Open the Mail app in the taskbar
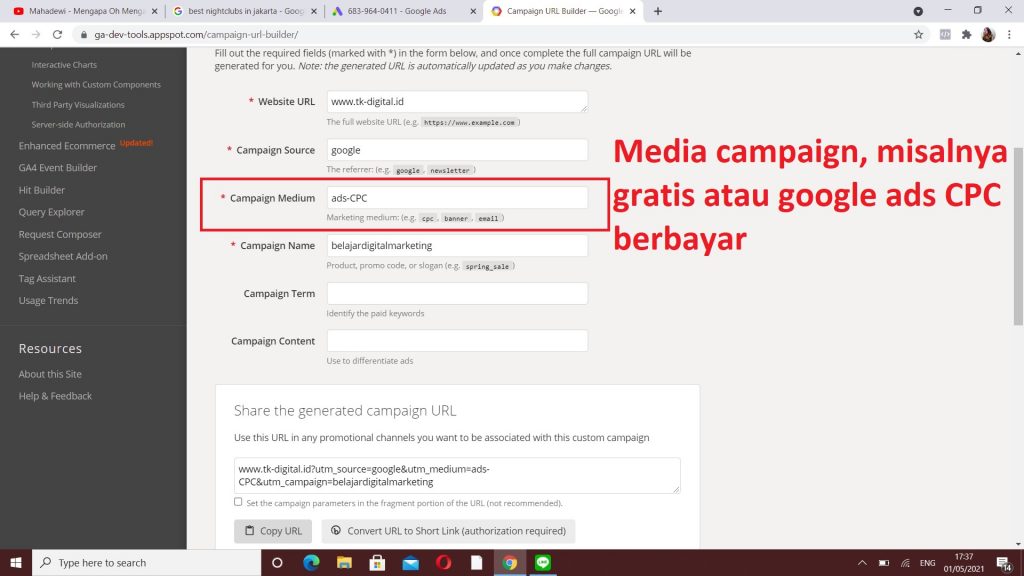This screenshot has width=1024, height=576. click(x=410, y=562)
